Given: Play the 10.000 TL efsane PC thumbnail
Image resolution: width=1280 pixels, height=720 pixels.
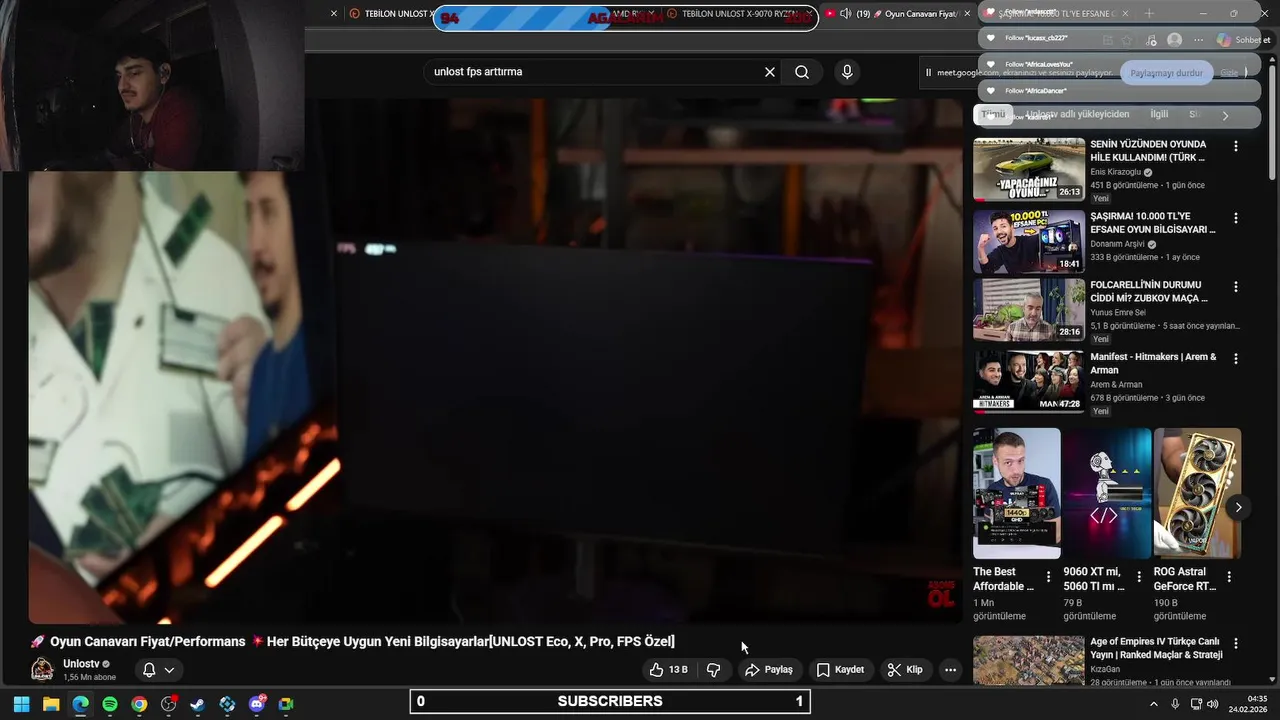Looking at the screenshot, I should pyautogui.click(x=1029, y=241).
